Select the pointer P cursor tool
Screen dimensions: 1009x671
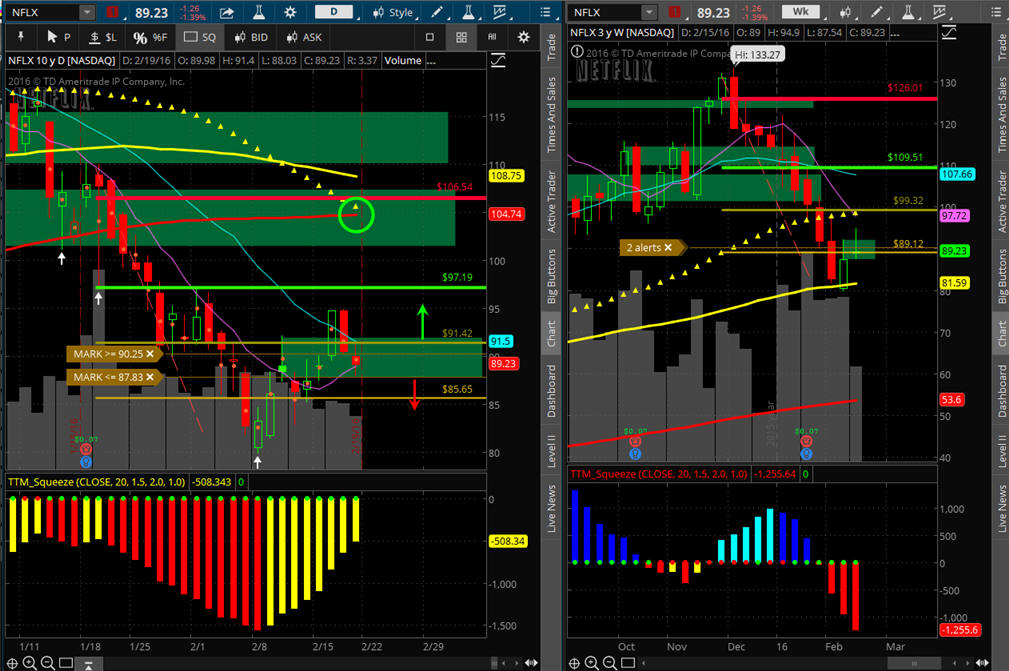[59, 37]
